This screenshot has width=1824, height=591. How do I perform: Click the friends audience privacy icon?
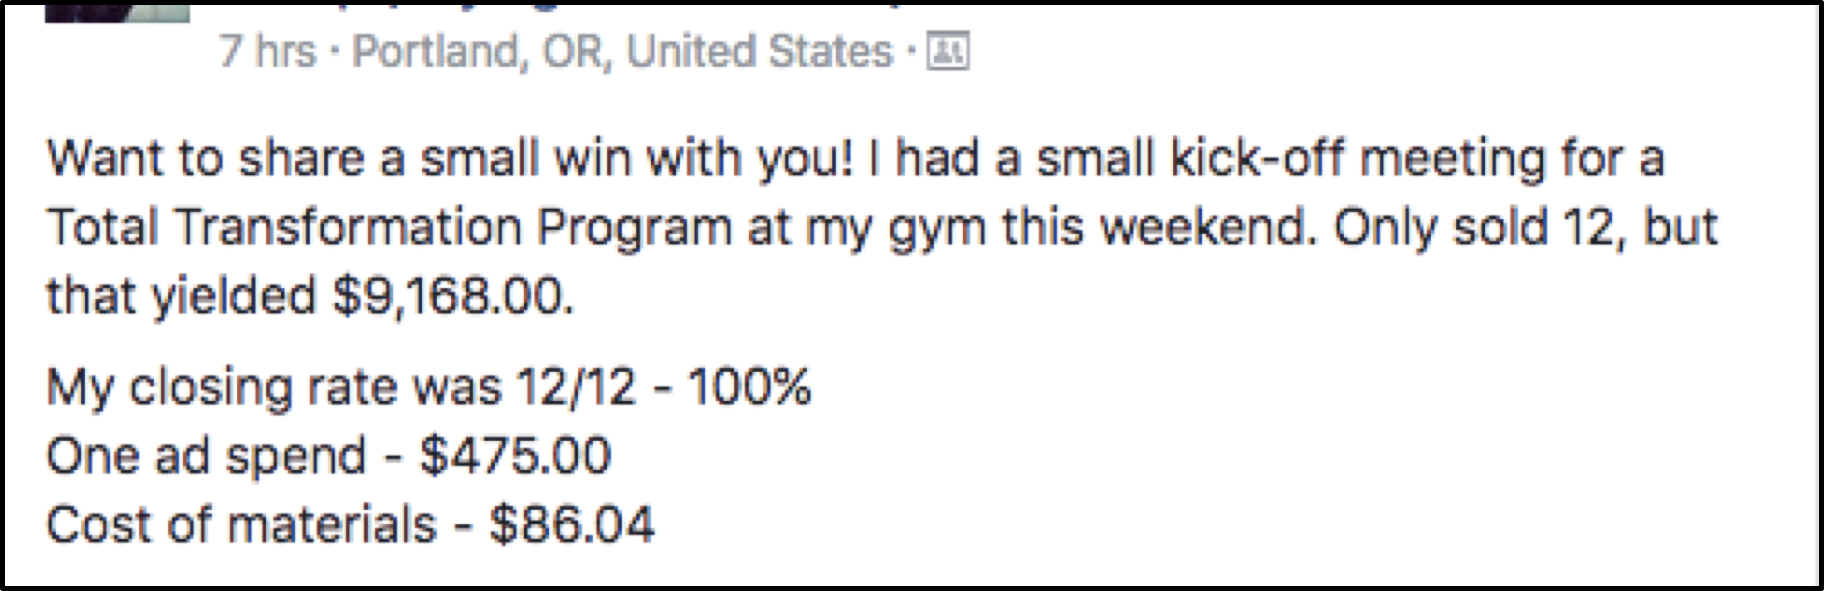[x=947, y=51]
